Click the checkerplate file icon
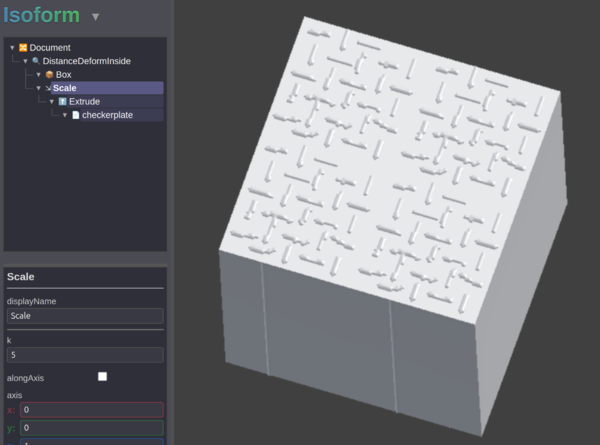The width and height of the screenshot is (600, 445). pos(75,115)
